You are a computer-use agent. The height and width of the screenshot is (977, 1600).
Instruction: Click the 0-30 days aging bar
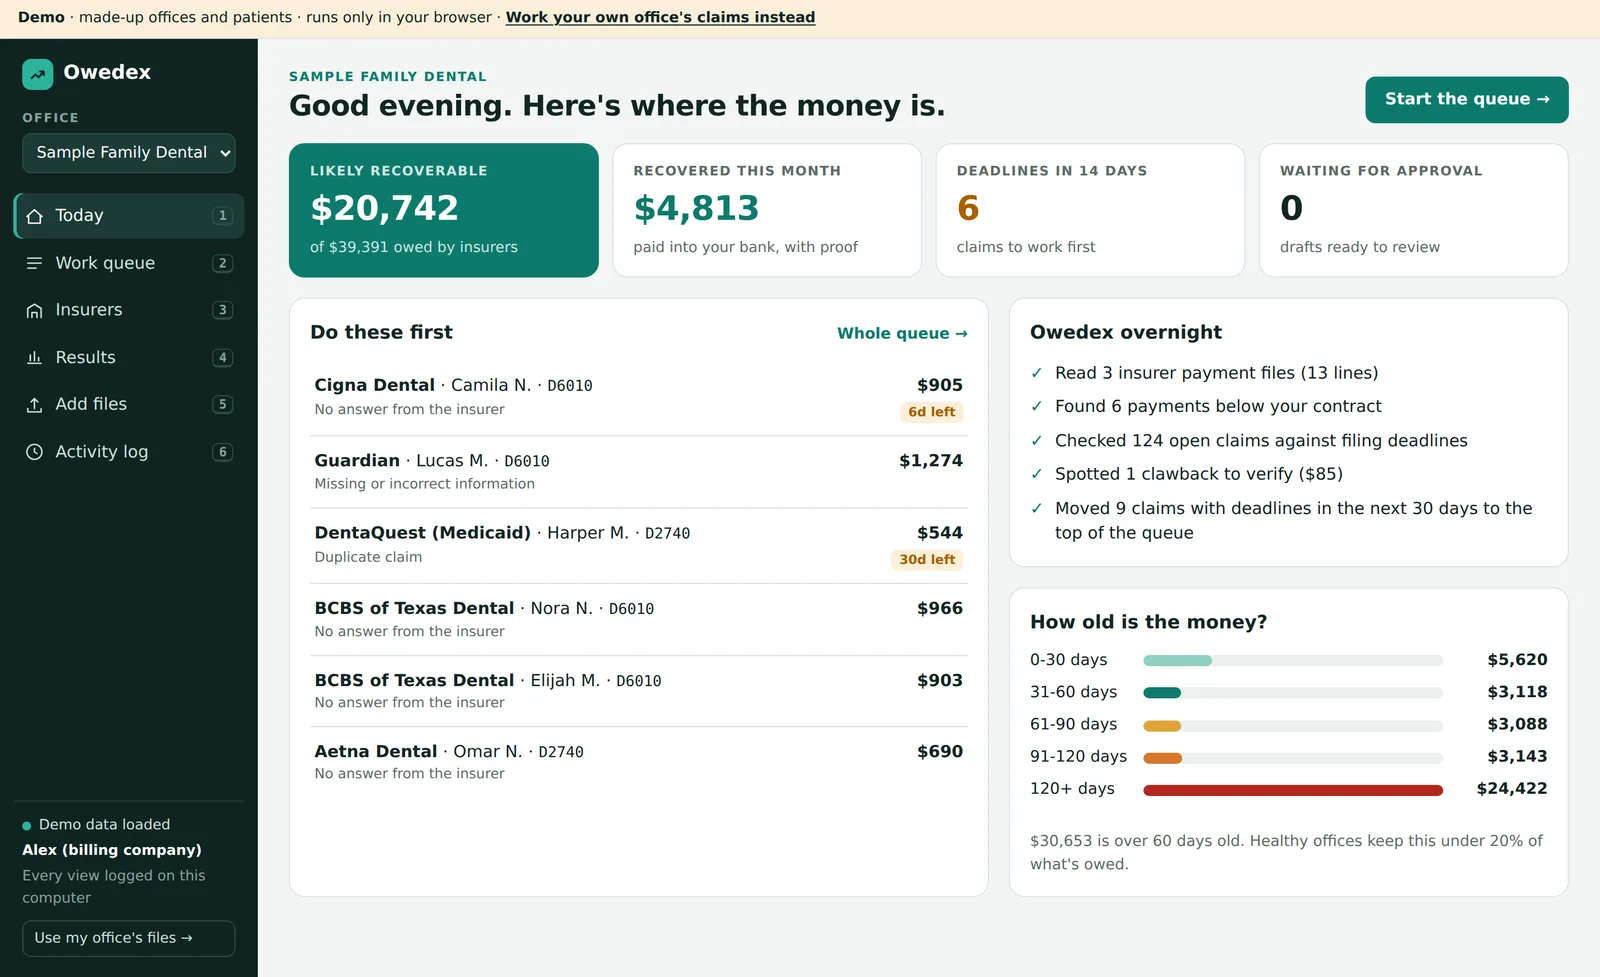(x=1293, y=661)
